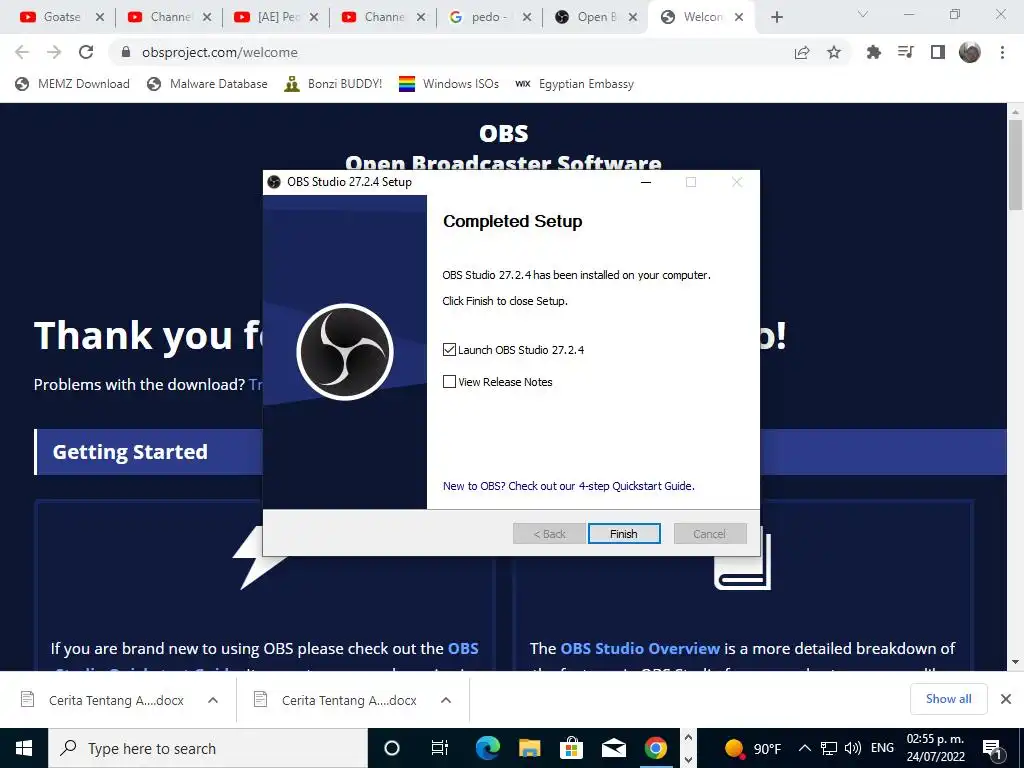This screenshot has width=1024, height=768.
Task: Open the Chrome three-dot menu
Action: point(1002,52)
